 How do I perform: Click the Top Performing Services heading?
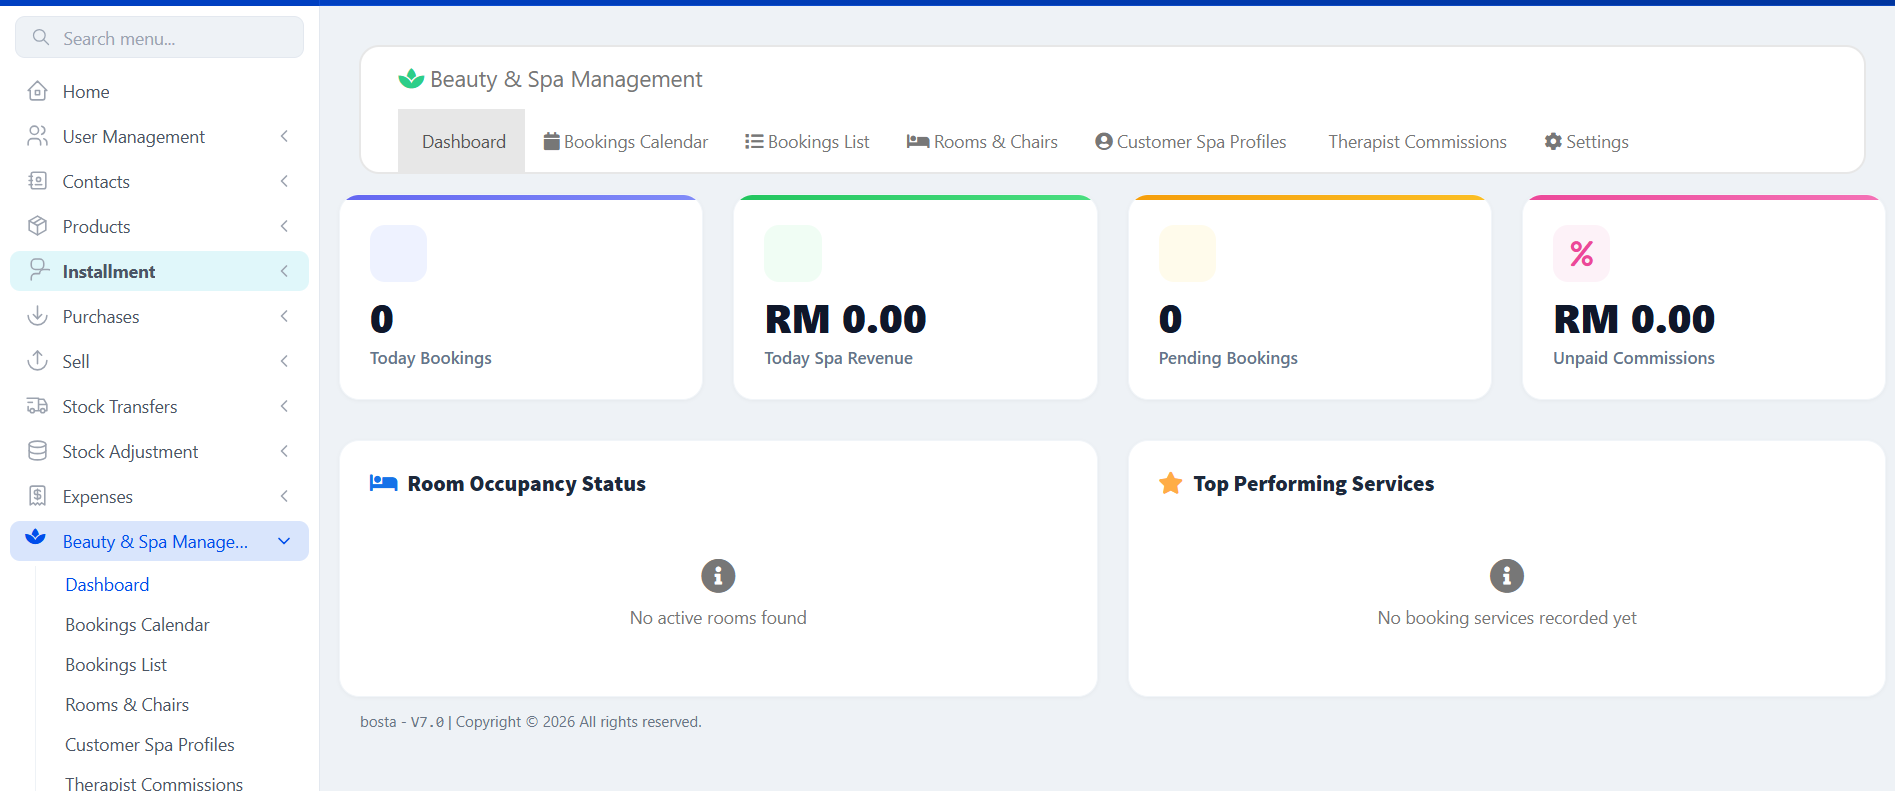click(x=1314, y=484)
